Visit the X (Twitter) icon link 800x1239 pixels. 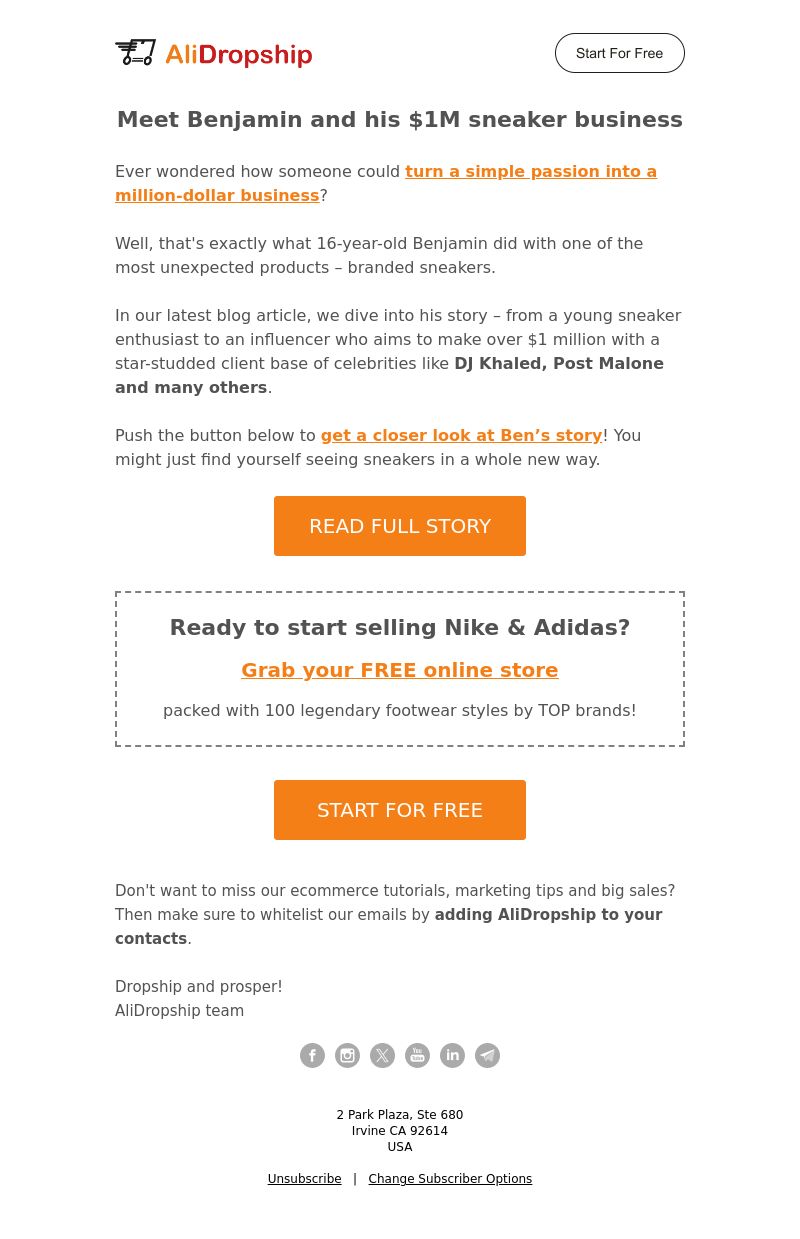382,1055
